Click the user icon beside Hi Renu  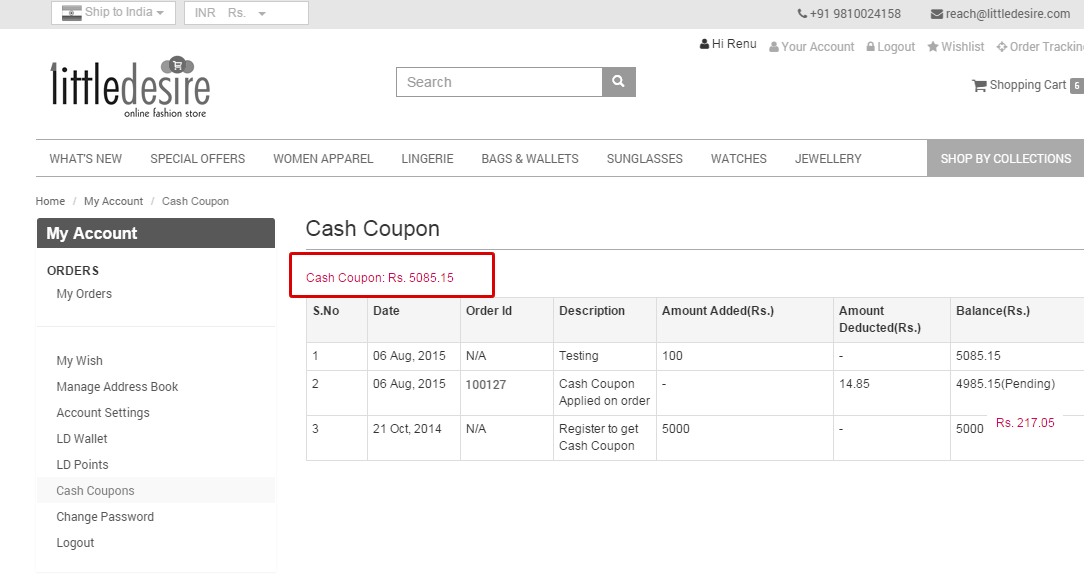pos(704,44)
